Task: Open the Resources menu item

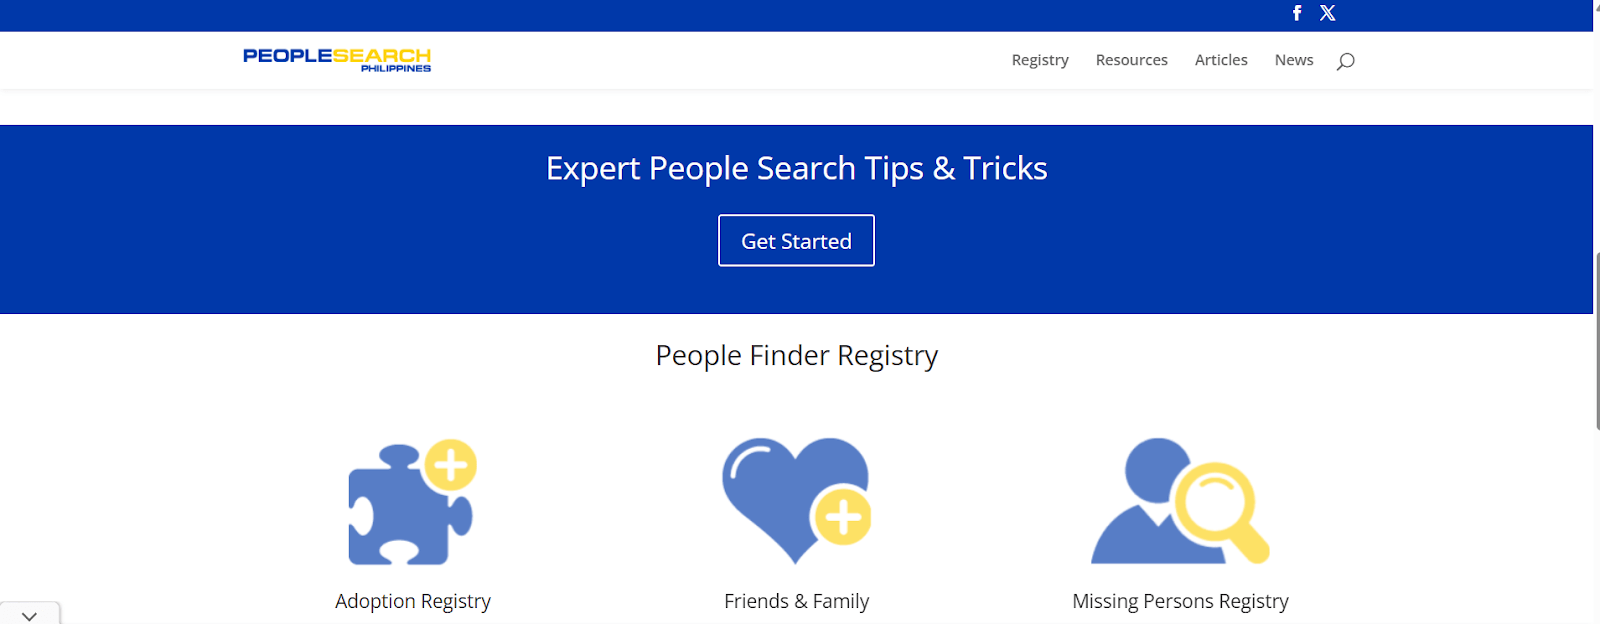Action: click(x=1131, y=60)
